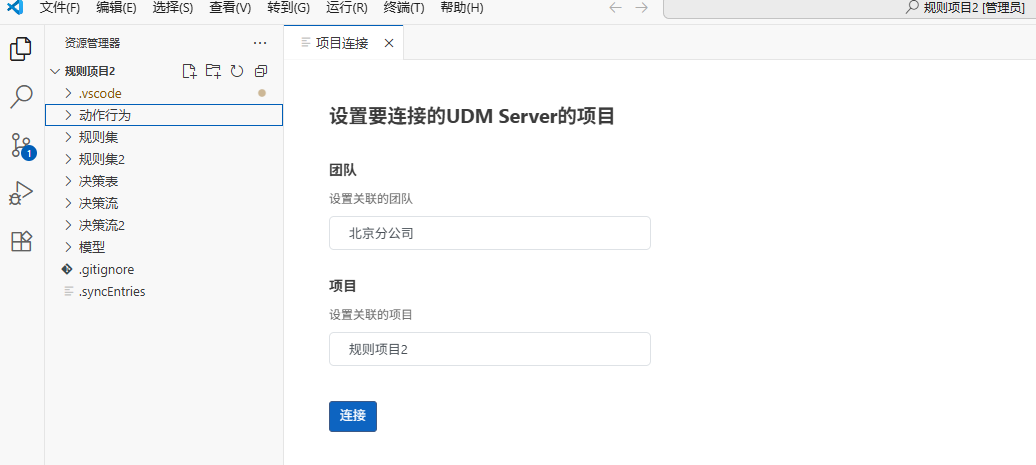Open the 文件(F) menu
This screenshot has width=1036, height=465.
(x=59, y=8)
